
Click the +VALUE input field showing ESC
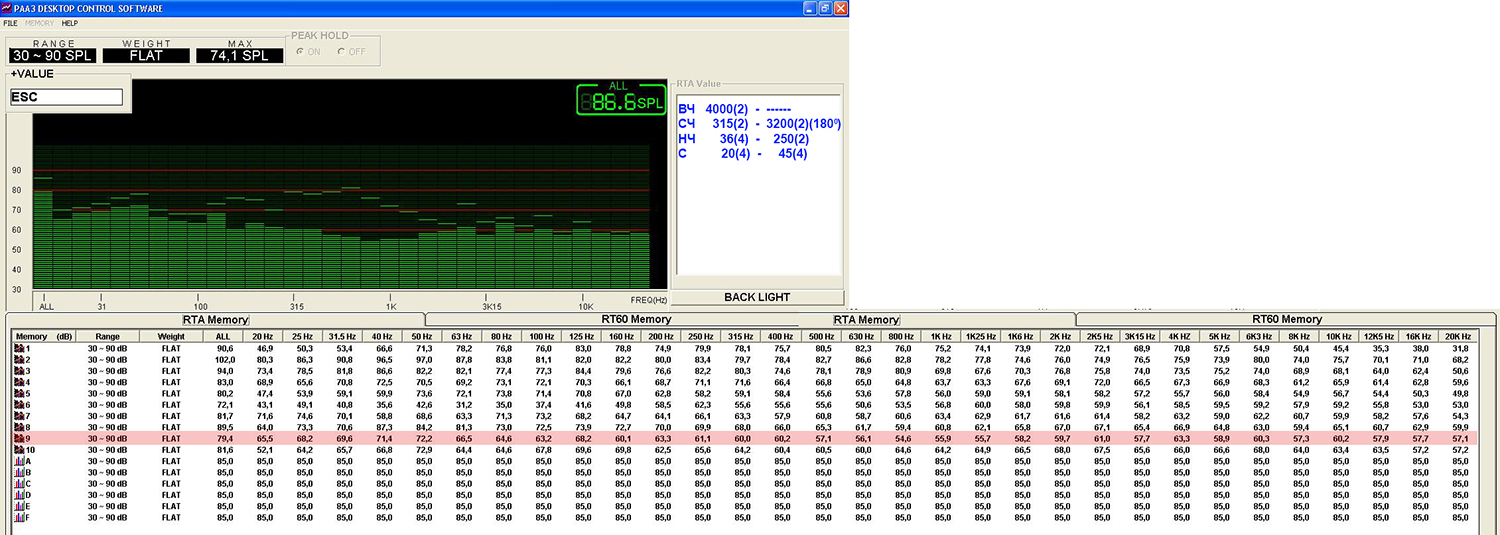(x=66, y=97)
